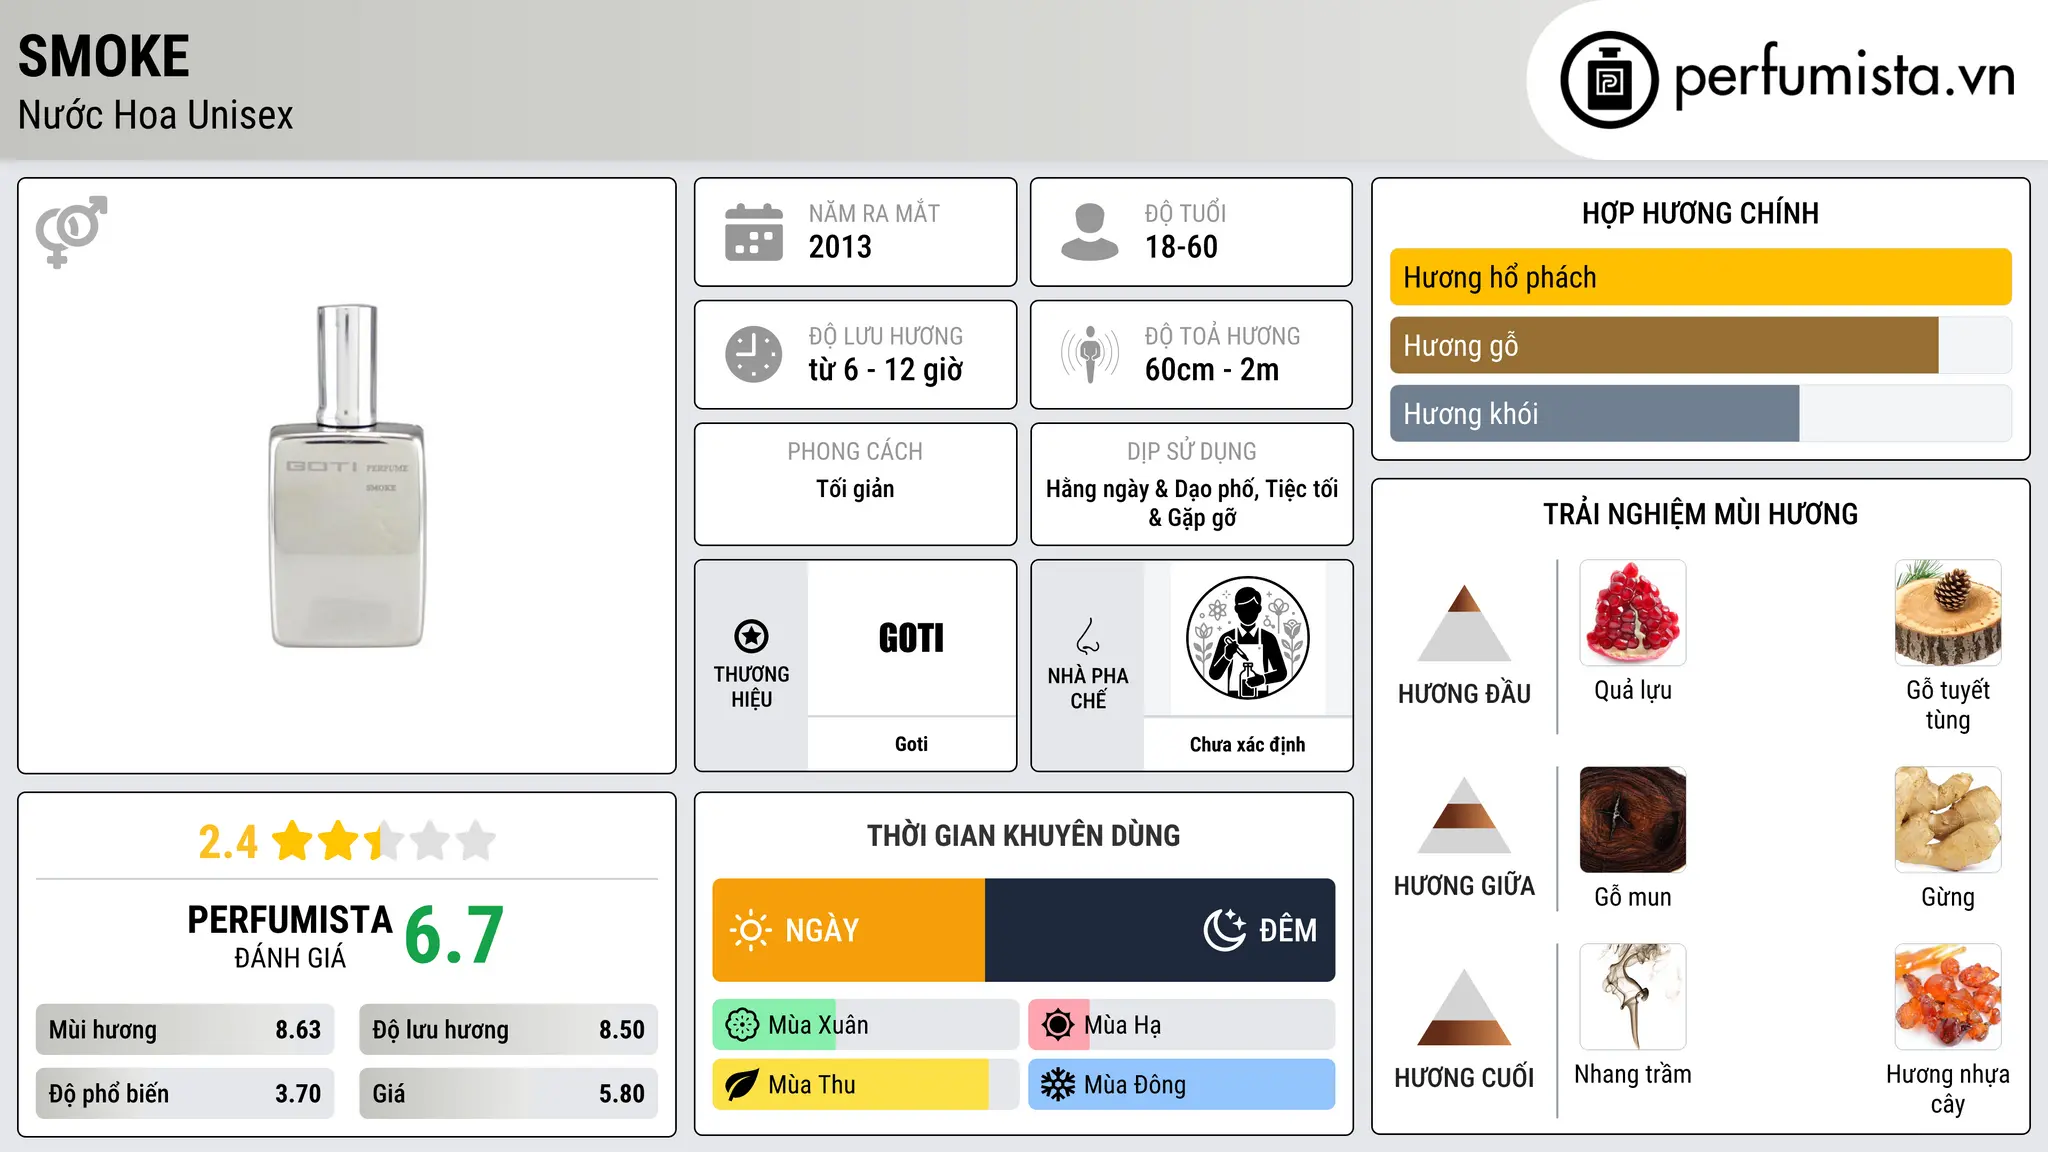
Task: Click the sillage value 60cm - 2m
Action: coord(1212,370)
